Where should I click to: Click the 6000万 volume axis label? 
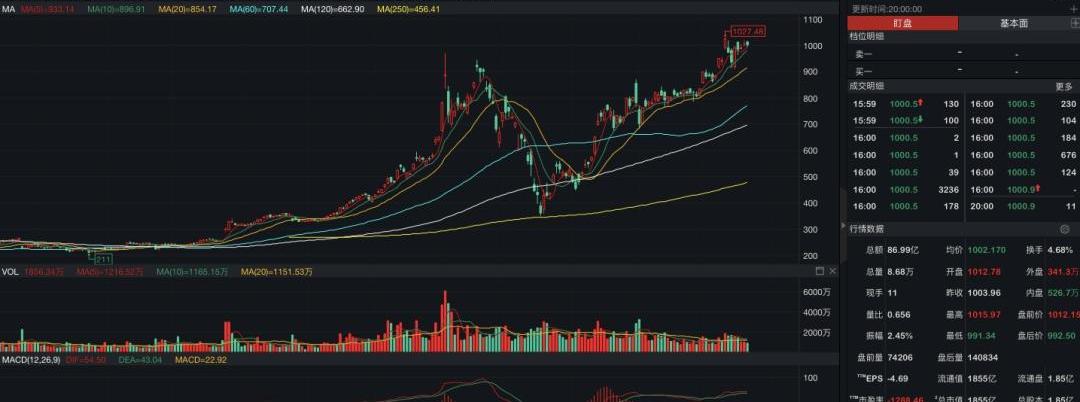[x=818, y=293]
